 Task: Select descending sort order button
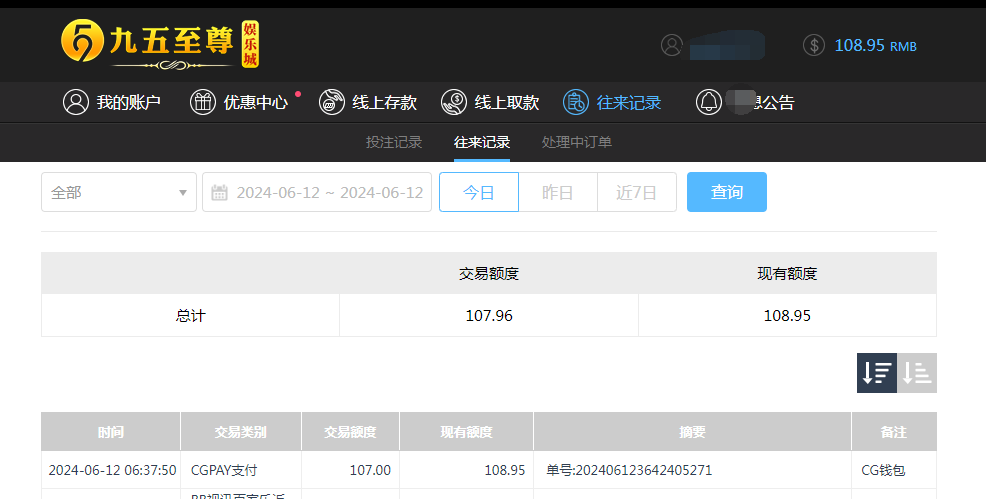pos(877,373)
